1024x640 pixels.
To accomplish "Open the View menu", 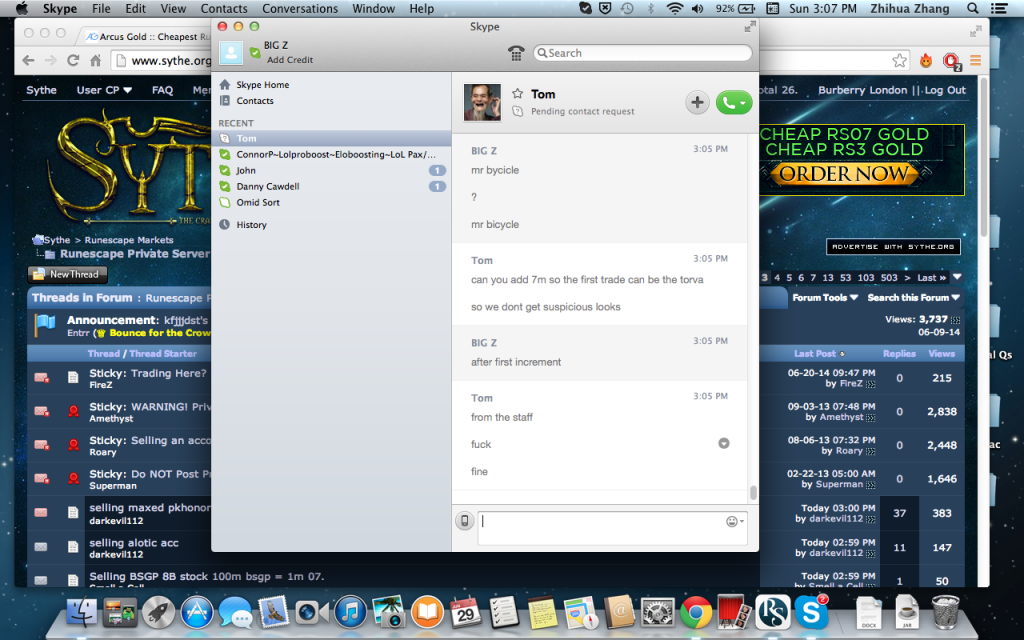I will [173, 8].
